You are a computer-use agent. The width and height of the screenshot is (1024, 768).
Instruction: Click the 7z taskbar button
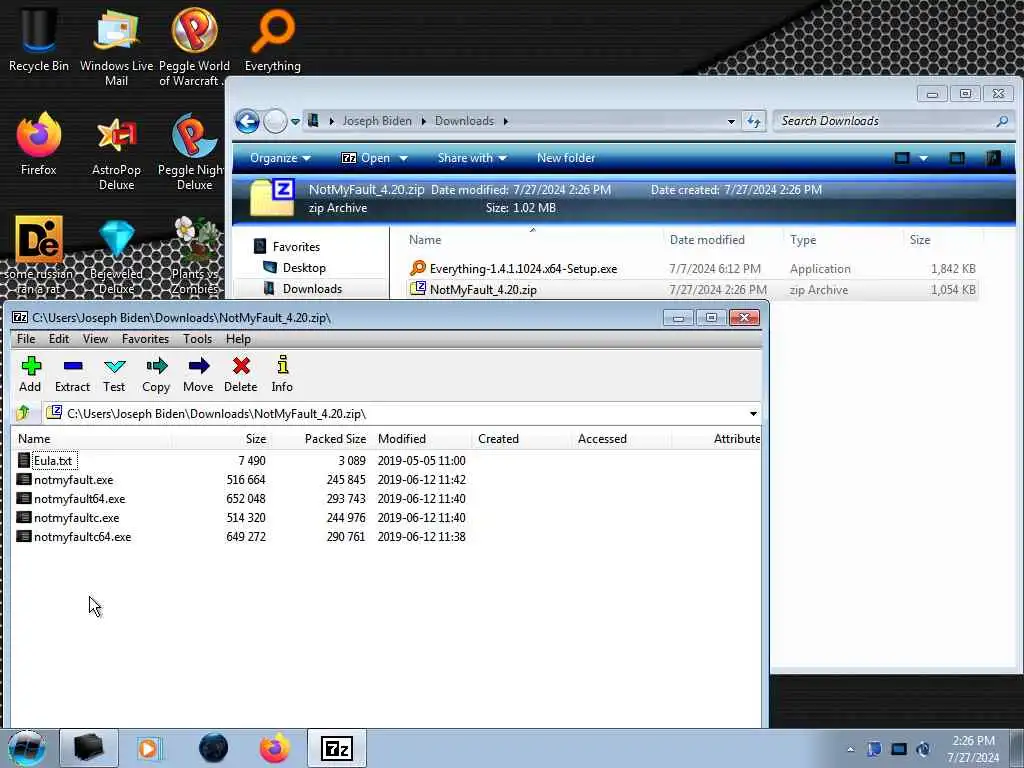tap(337, 748)
